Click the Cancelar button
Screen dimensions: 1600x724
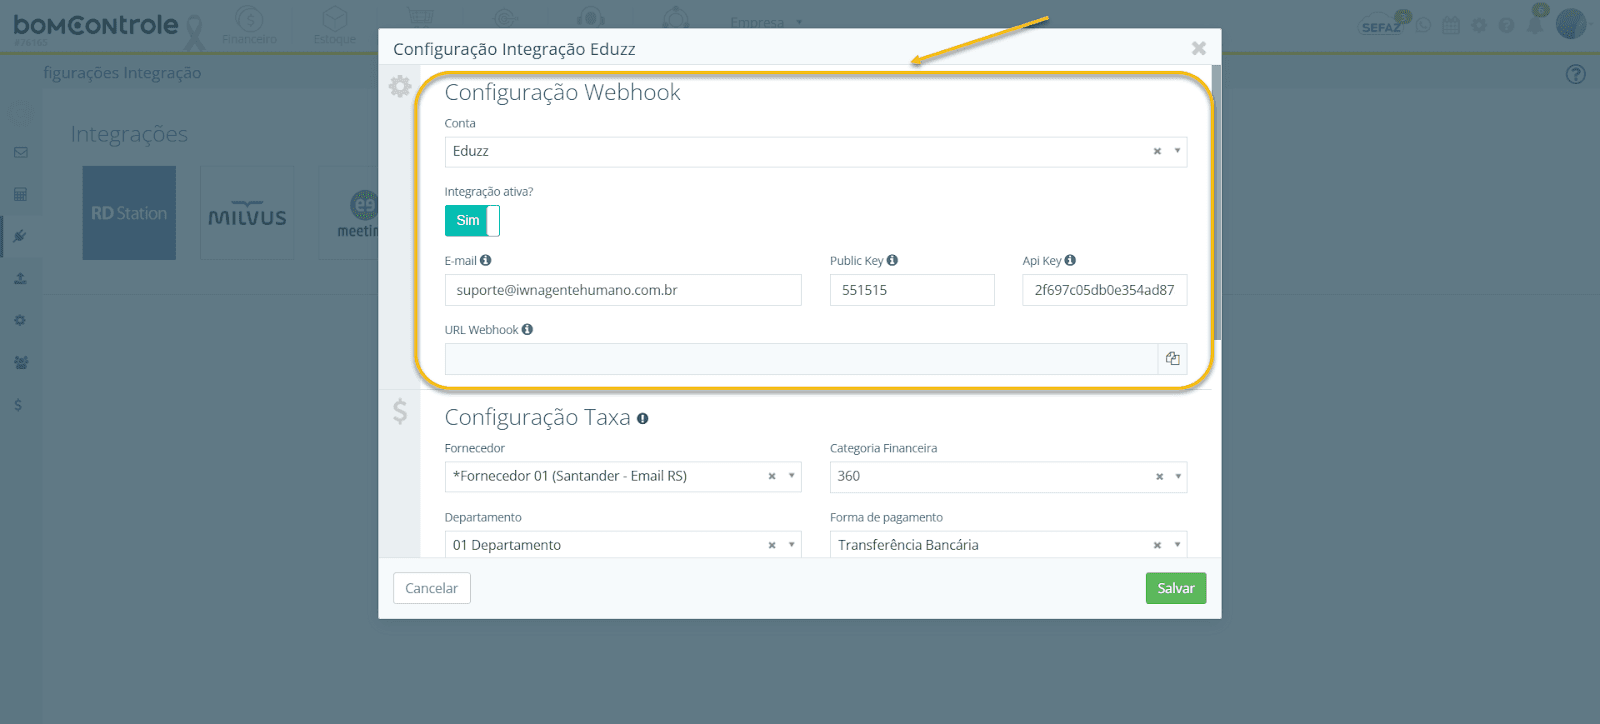point(432,588)
